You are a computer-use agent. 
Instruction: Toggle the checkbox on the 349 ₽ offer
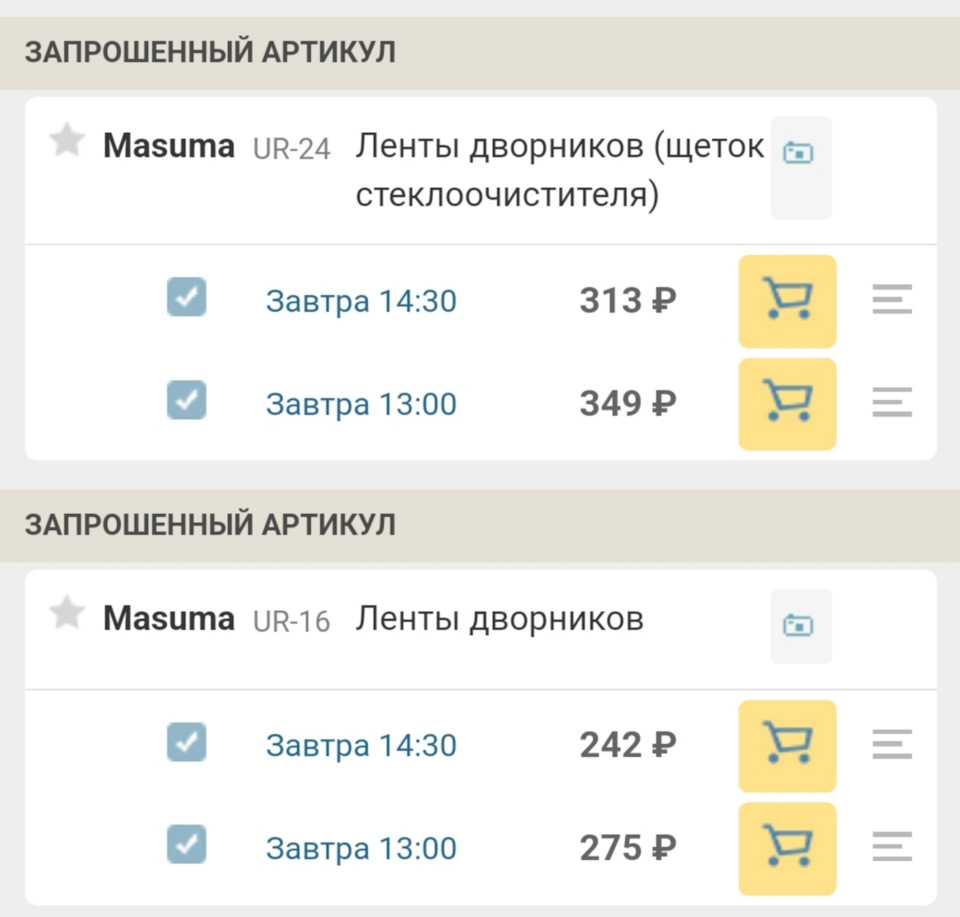(x=187, y=400)
